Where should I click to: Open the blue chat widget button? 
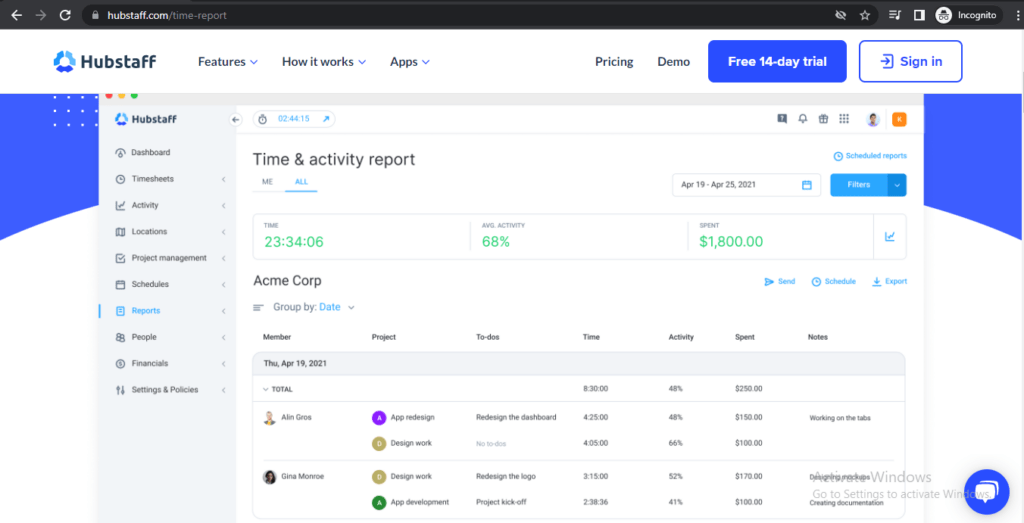987,492
